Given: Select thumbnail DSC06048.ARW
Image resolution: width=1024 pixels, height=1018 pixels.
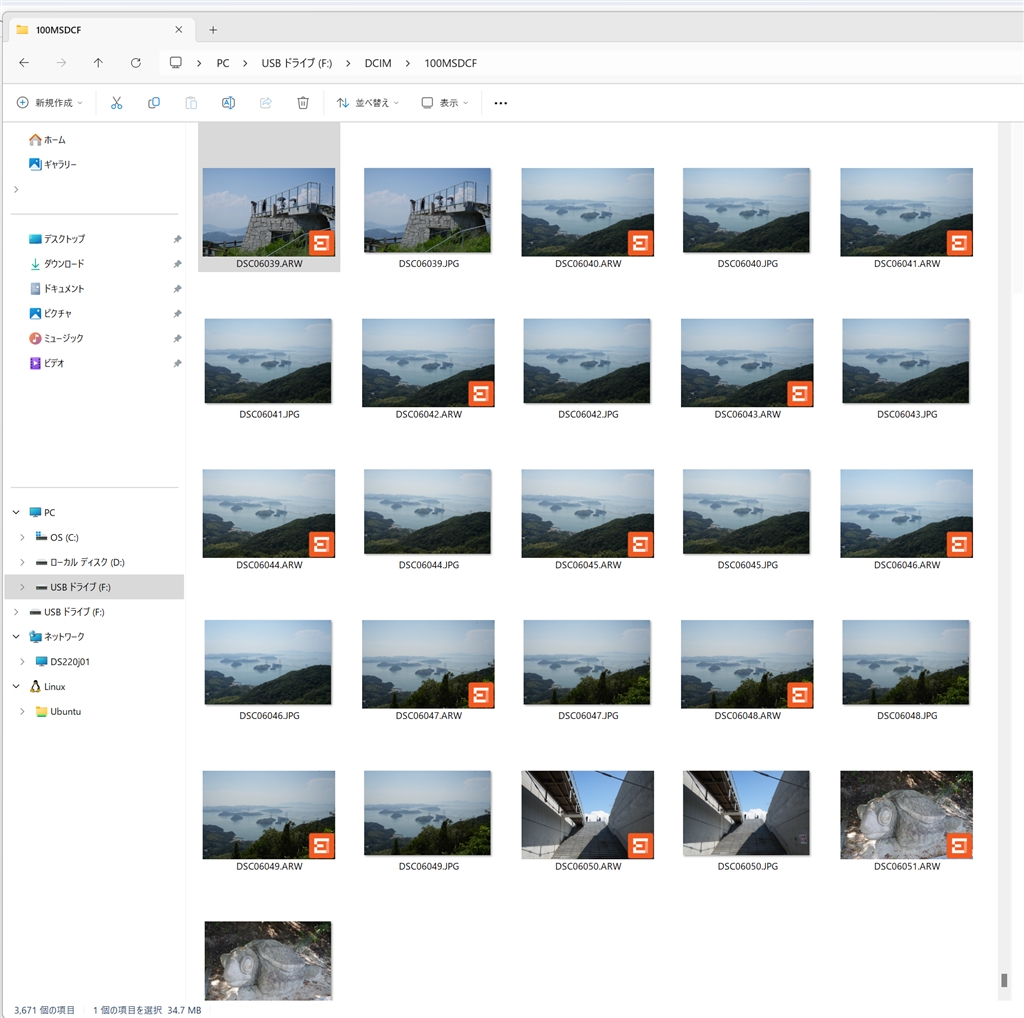Looking at the screenshot, I should click(x=747, y=664).
